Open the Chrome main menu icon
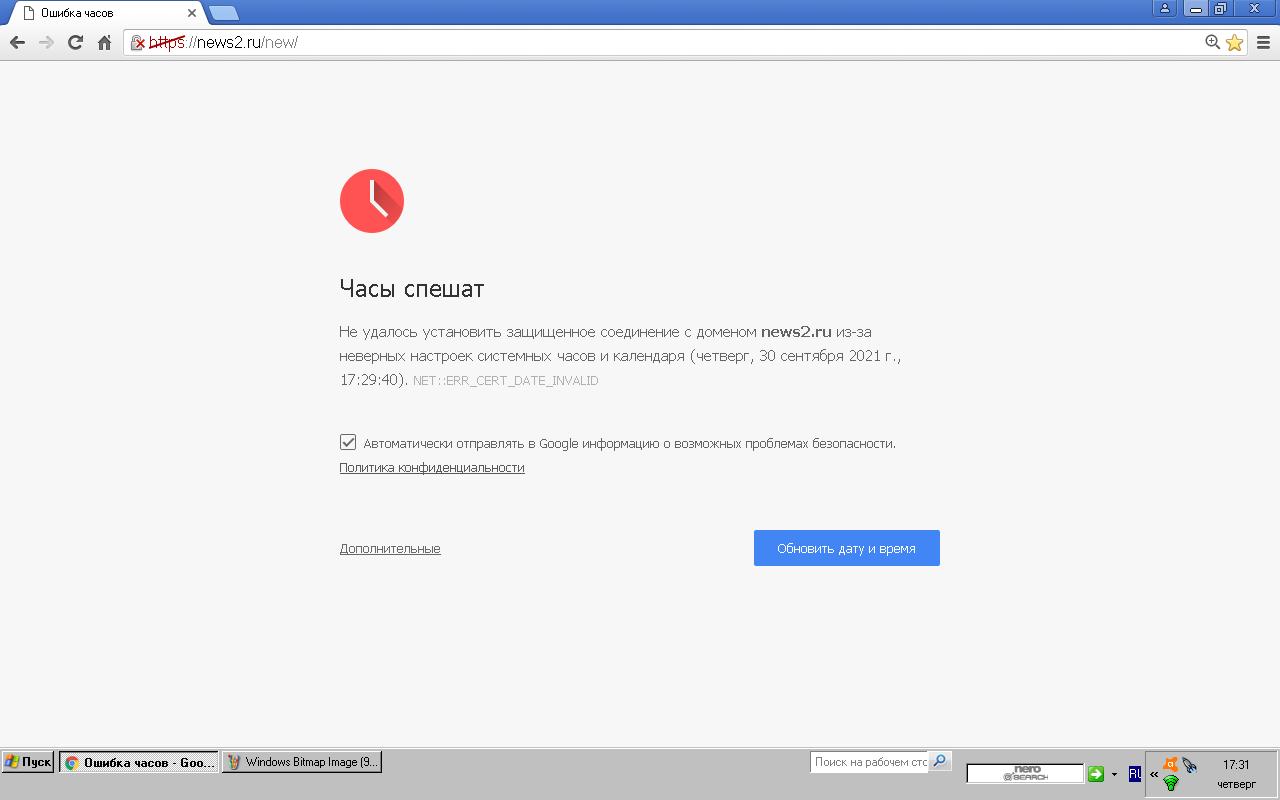This screenshot has width=1280, height=800. [1263, 42]
